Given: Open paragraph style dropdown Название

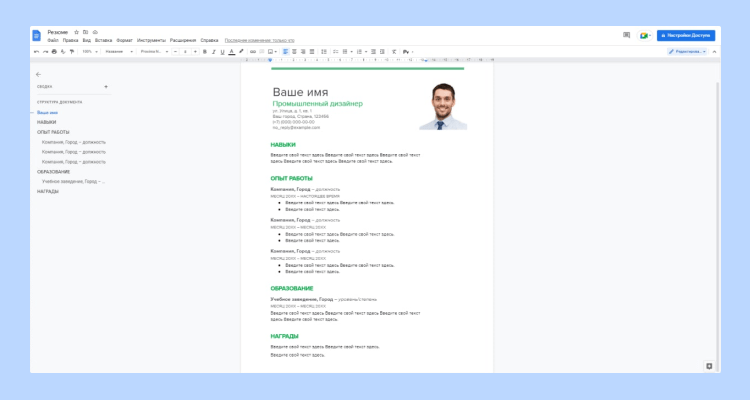Looking at the screenshot, I should (x=119, y=52).
